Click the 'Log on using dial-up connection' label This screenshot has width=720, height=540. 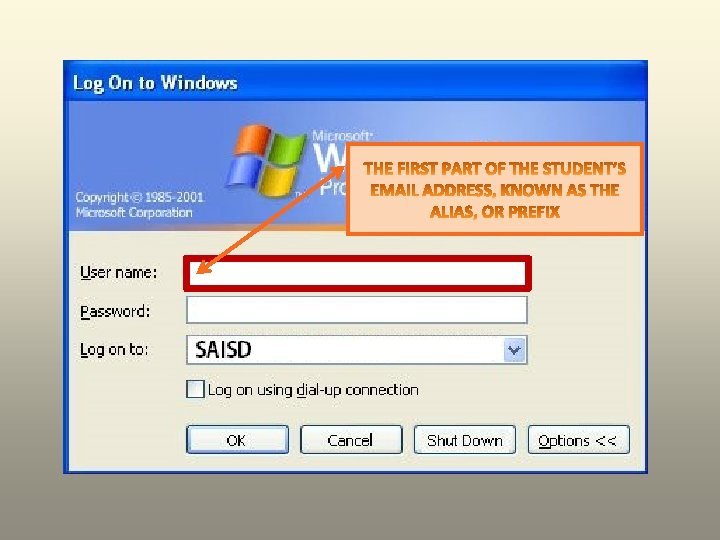pos(313,390)
